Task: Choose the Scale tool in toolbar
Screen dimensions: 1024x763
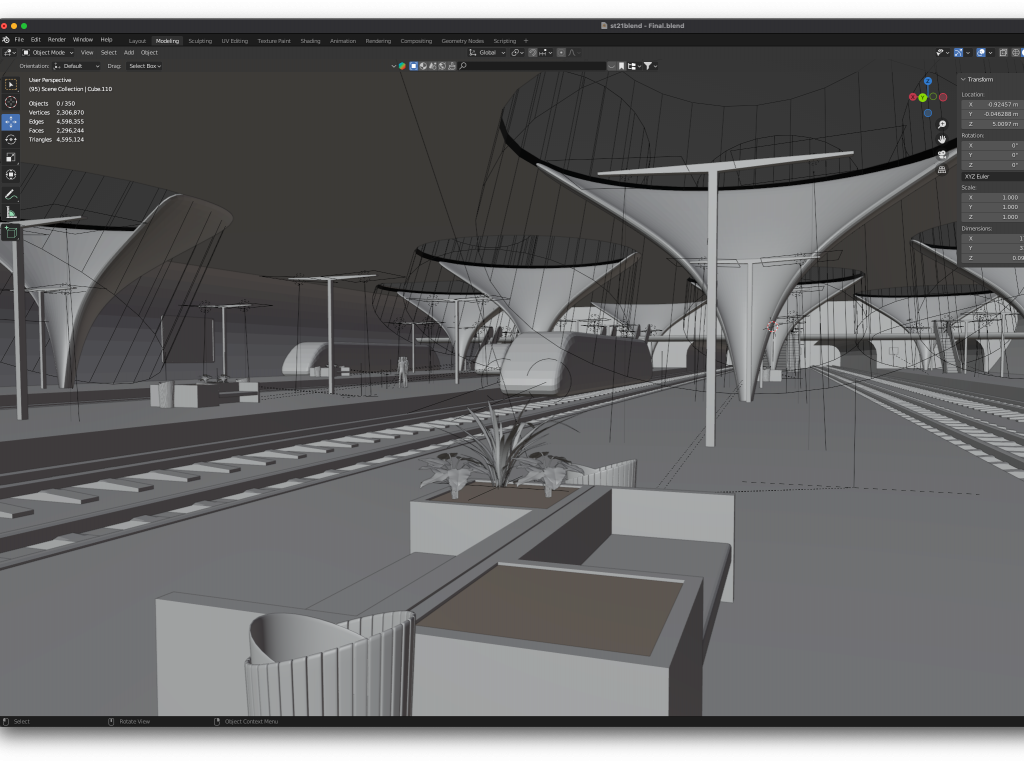Action: click(x=11, y=157)
